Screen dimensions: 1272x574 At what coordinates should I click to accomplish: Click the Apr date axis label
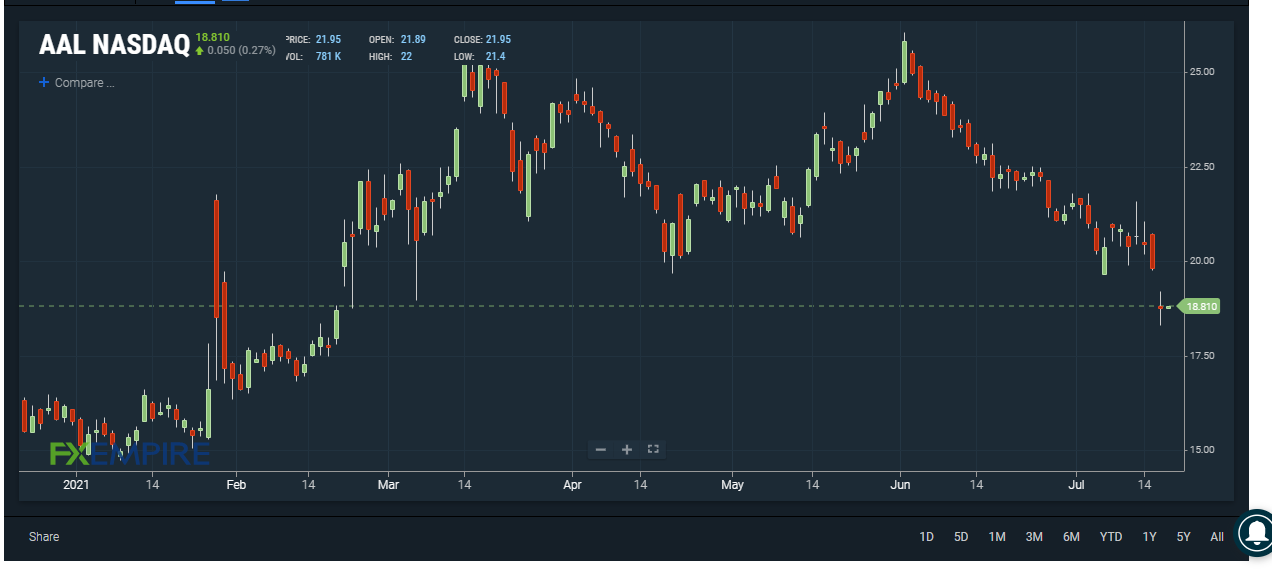point(573,485)
